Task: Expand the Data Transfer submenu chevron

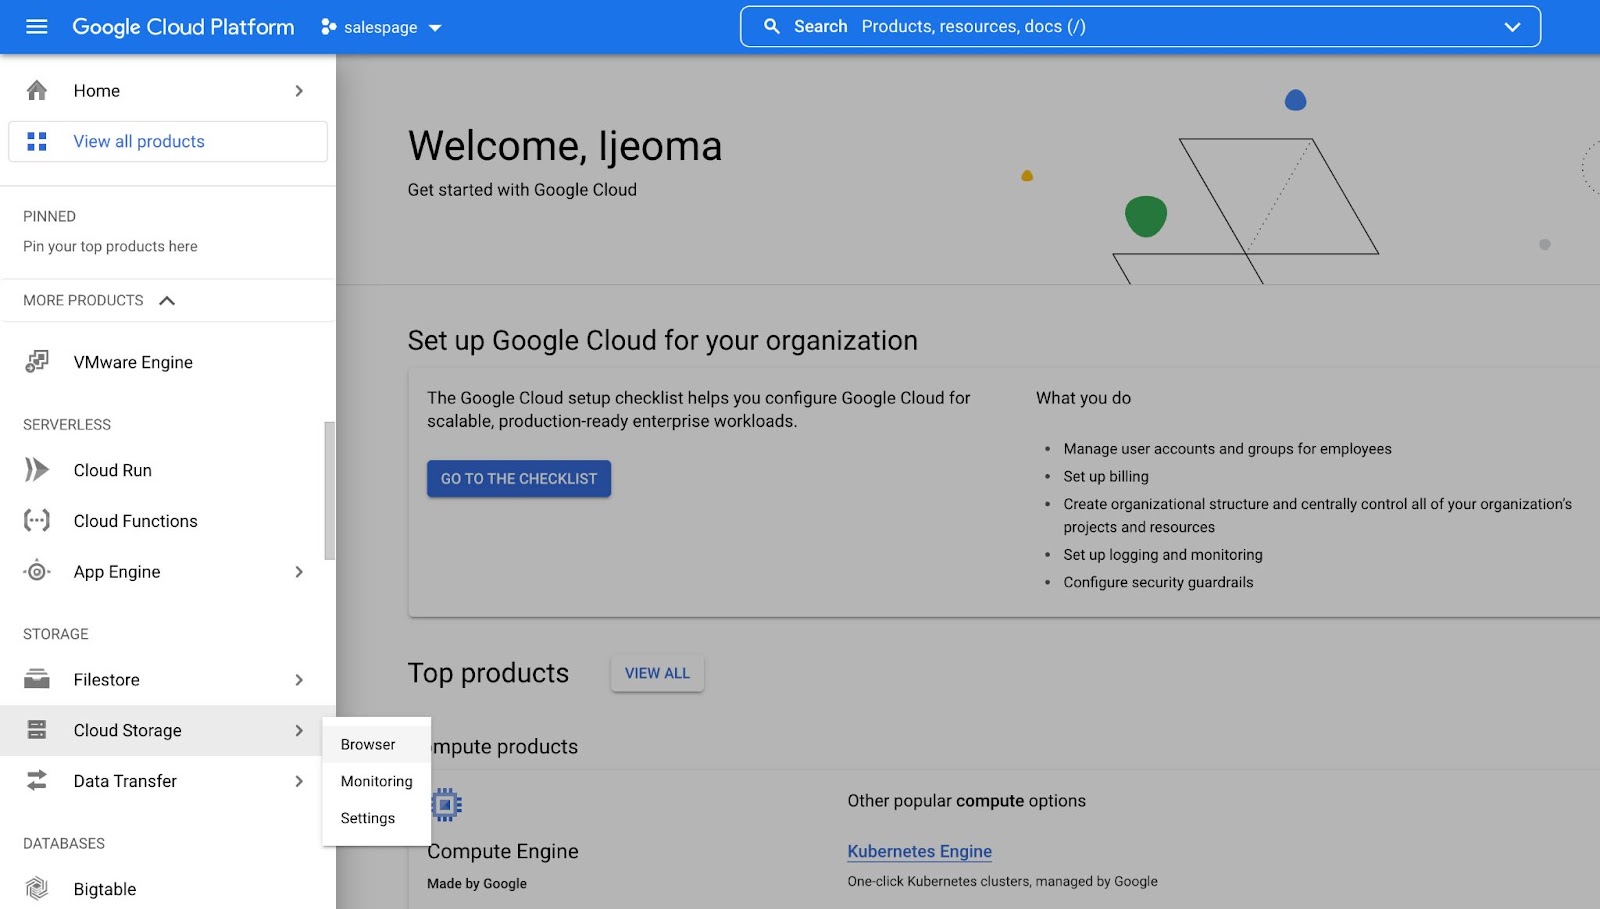Action: (299, 781)
